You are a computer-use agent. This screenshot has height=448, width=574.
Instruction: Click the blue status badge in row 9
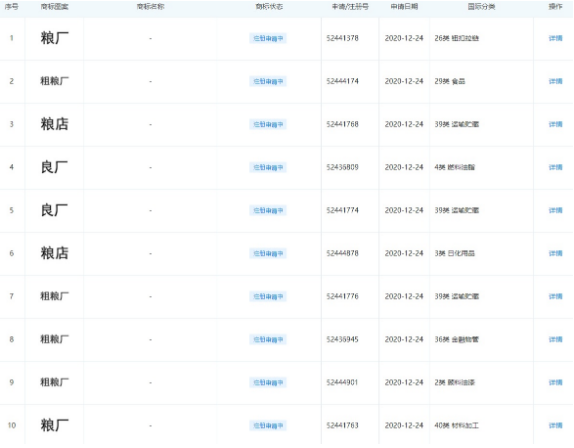268,382
